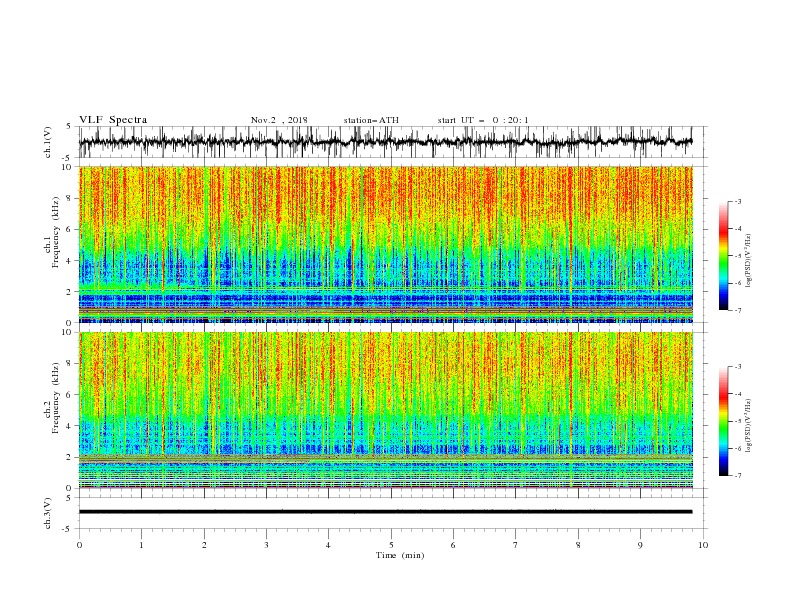Click inside the ch.1 spectrogram plot

point(385,244)
